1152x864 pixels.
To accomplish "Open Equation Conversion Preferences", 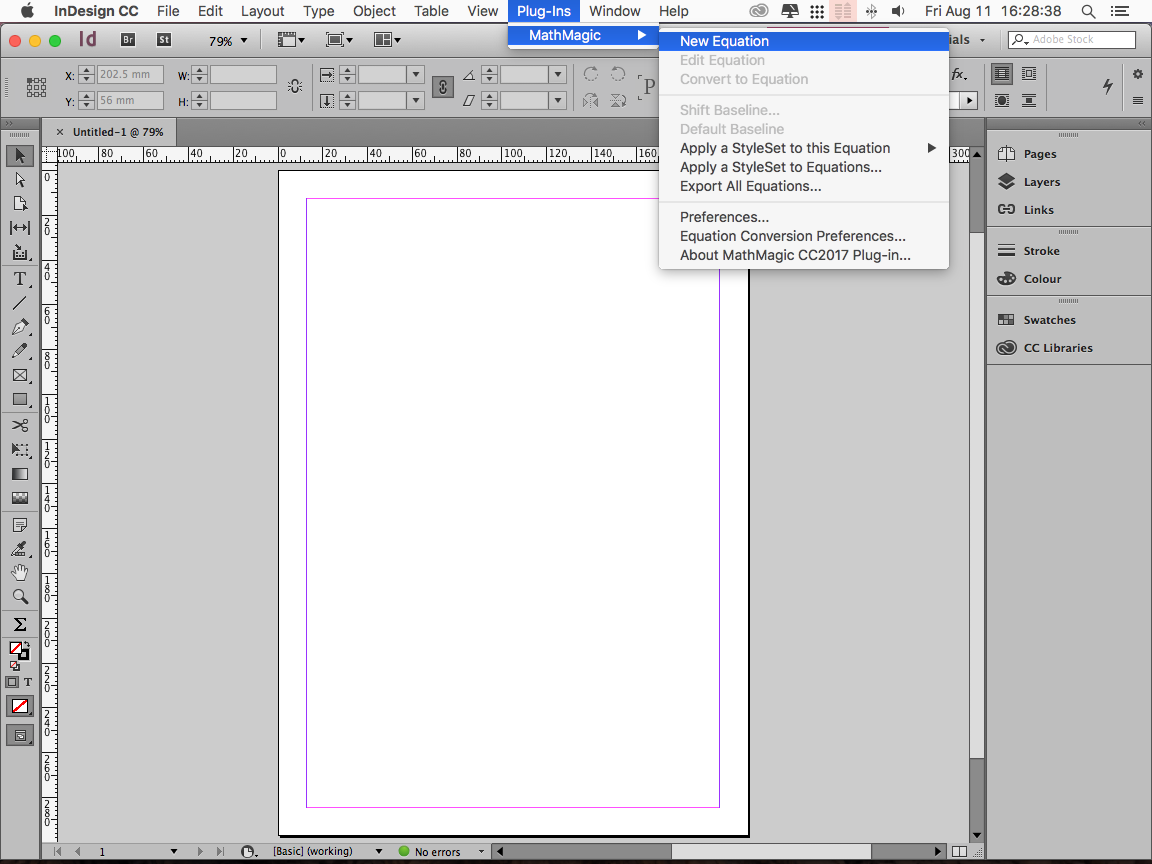I will (x=804, y=237).
